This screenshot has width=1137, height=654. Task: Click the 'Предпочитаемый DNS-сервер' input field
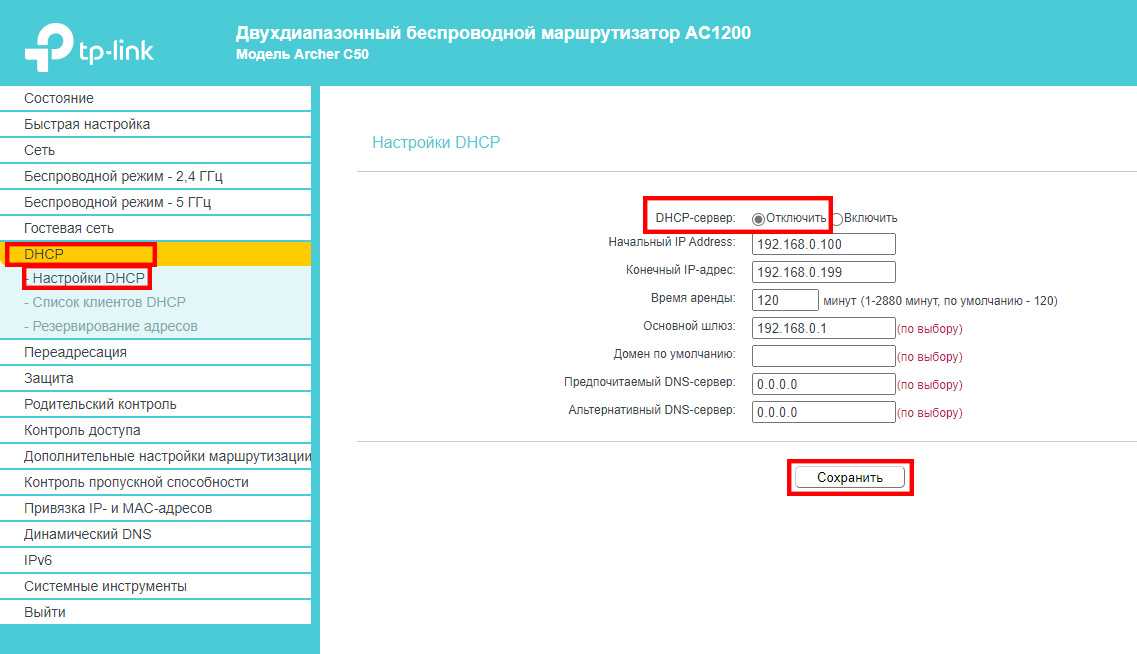pos(823,384)
